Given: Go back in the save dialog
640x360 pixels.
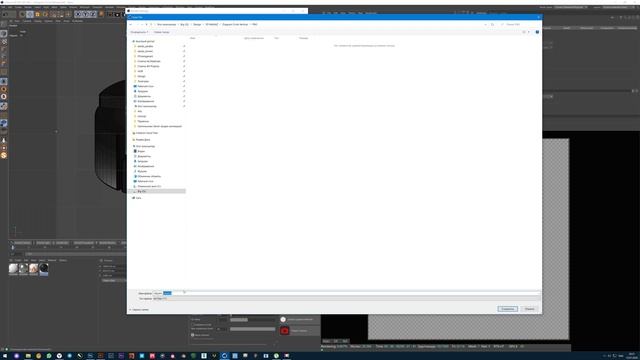Looking at the screenshot, I should [x=131, y=24].
